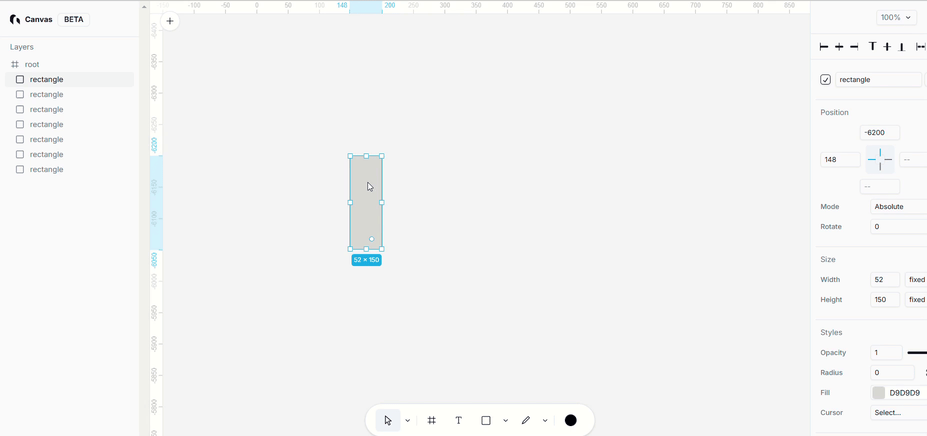Select the arrow pointer tool
Viewport: 927px width, 436px height.
(388, 421)
